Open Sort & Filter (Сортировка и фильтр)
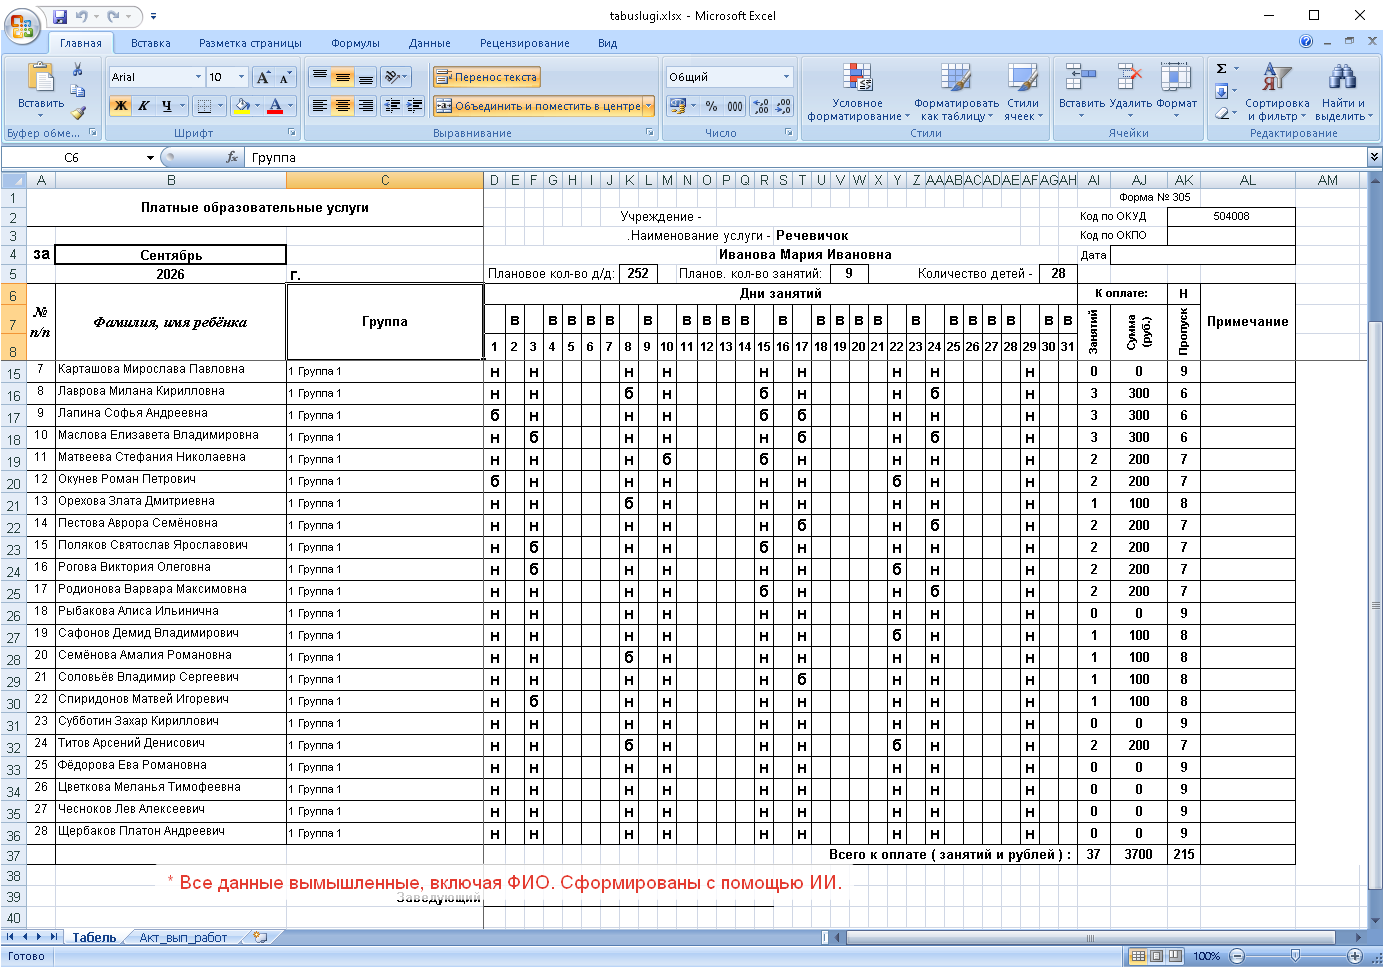Image resolution: width=1384 pixels, height=968 pixels. [1277, 92]
